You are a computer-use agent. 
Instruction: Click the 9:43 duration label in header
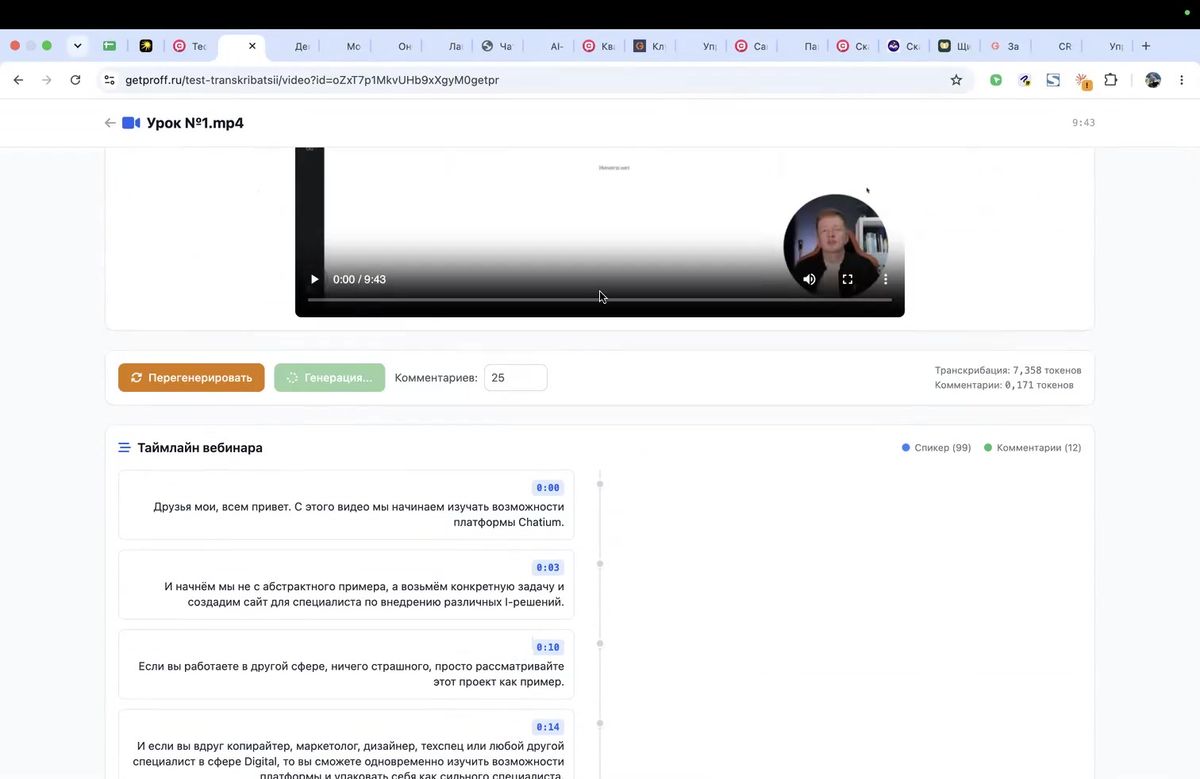(1083, 123)
